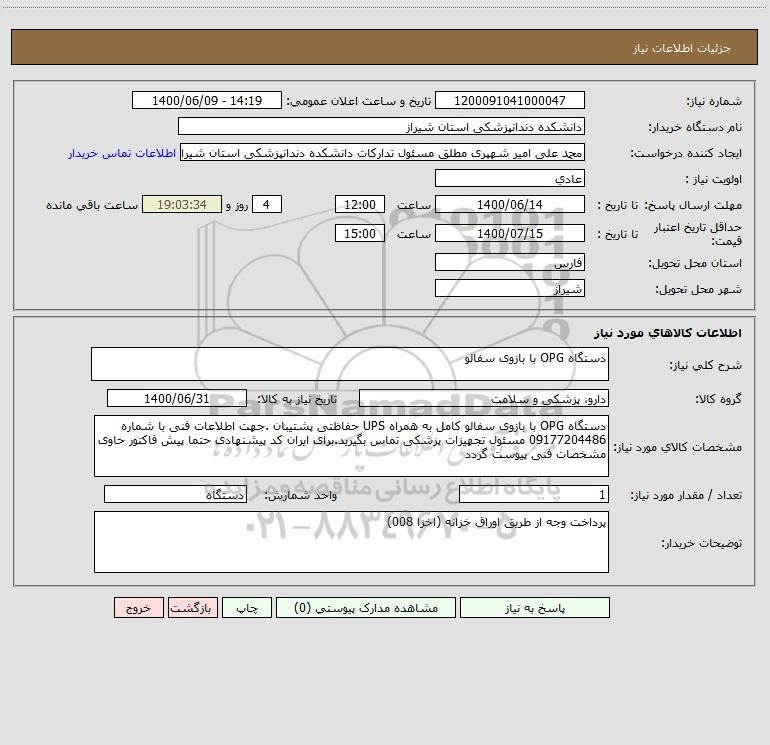Click label تاریخ و ساعت اعلان عمومی:
The height and width of the screenshot is (745, 770).
pos(359,101)
